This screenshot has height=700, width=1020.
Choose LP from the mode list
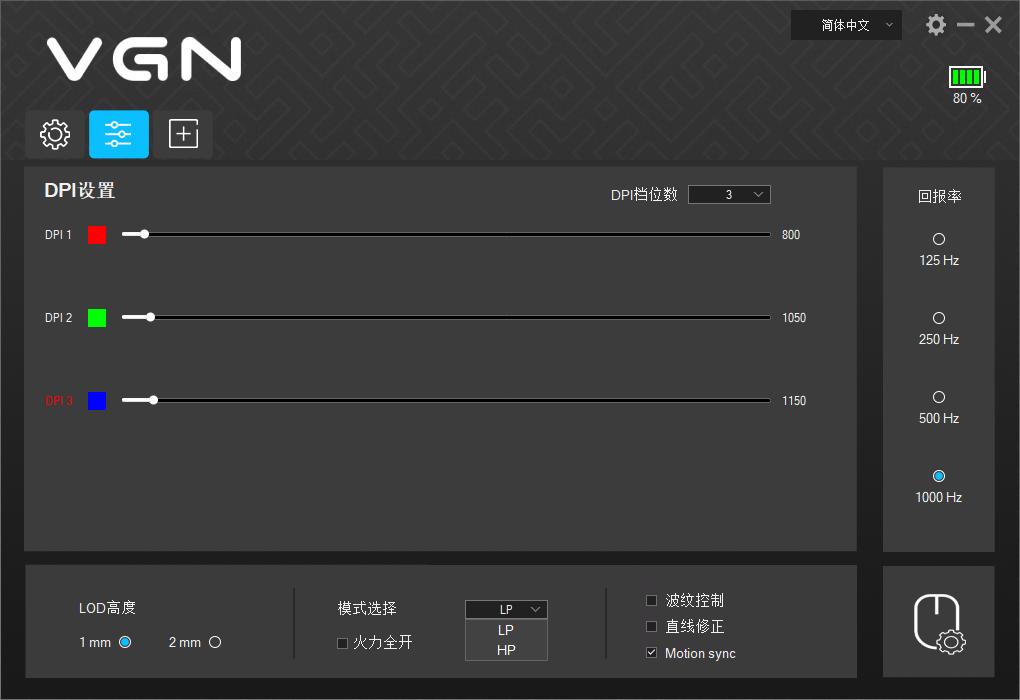coord(506,630)
